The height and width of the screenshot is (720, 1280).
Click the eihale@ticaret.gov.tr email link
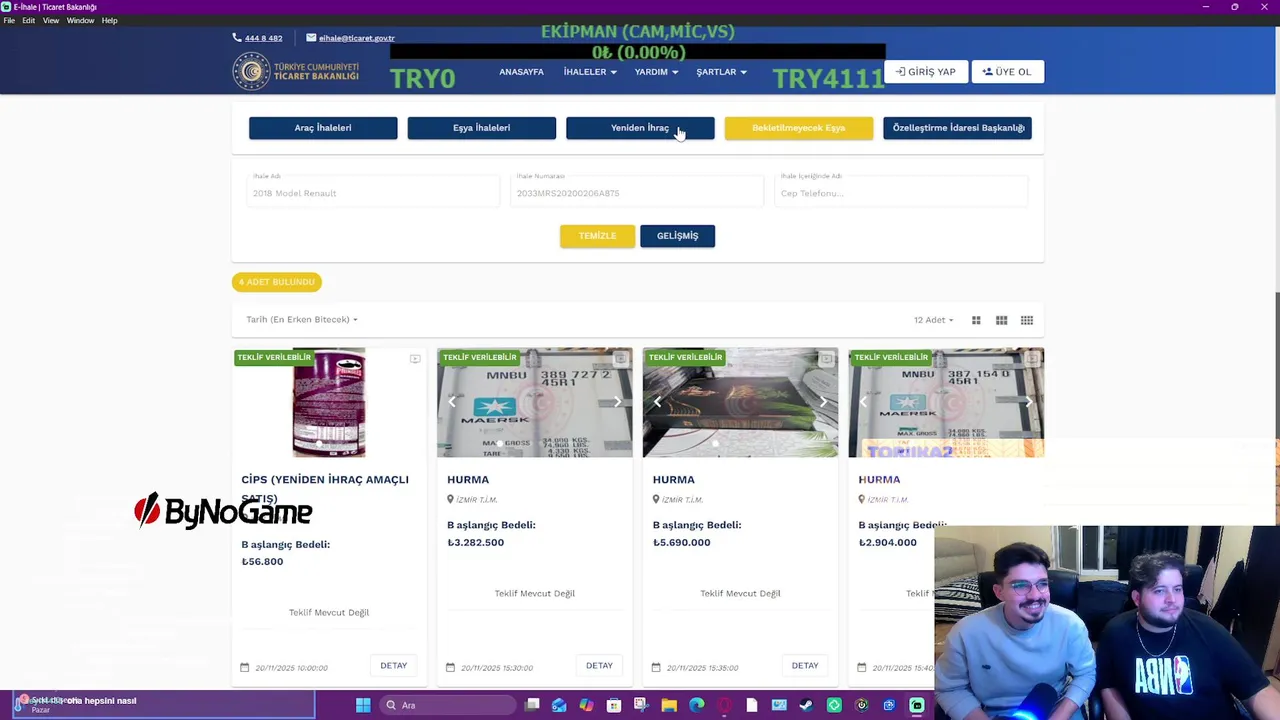(356, 38)
